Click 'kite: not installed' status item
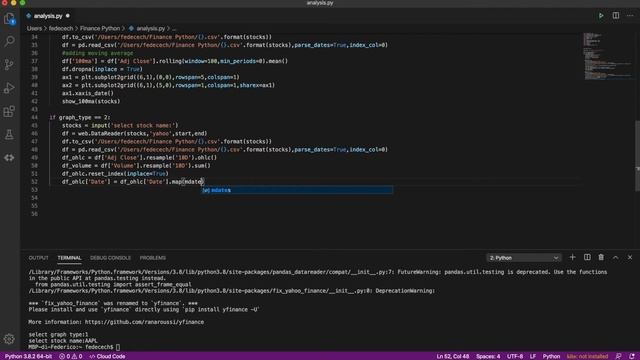 coord(587,356)
